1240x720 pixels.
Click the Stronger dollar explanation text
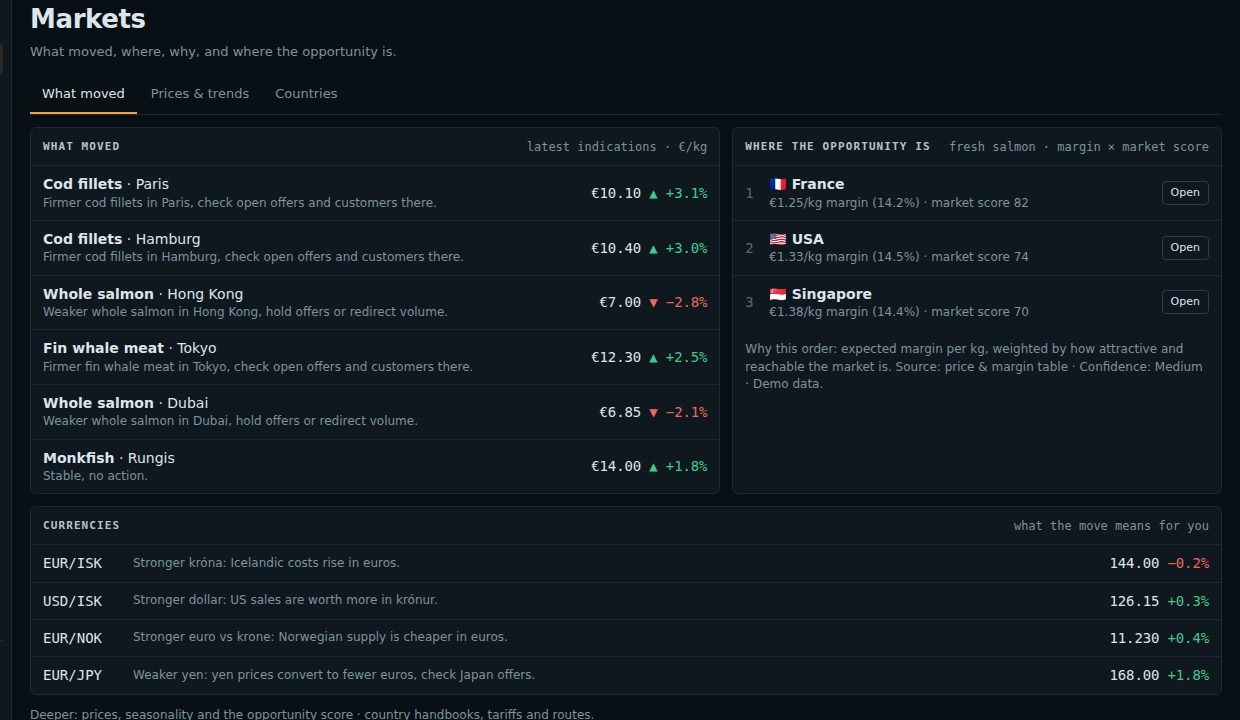tap(285, 600)
